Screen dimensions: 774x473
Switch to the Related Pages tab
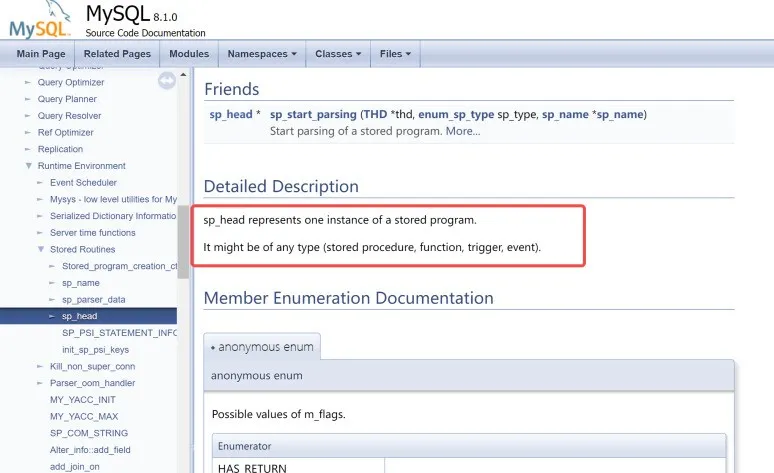pos(117,54)
